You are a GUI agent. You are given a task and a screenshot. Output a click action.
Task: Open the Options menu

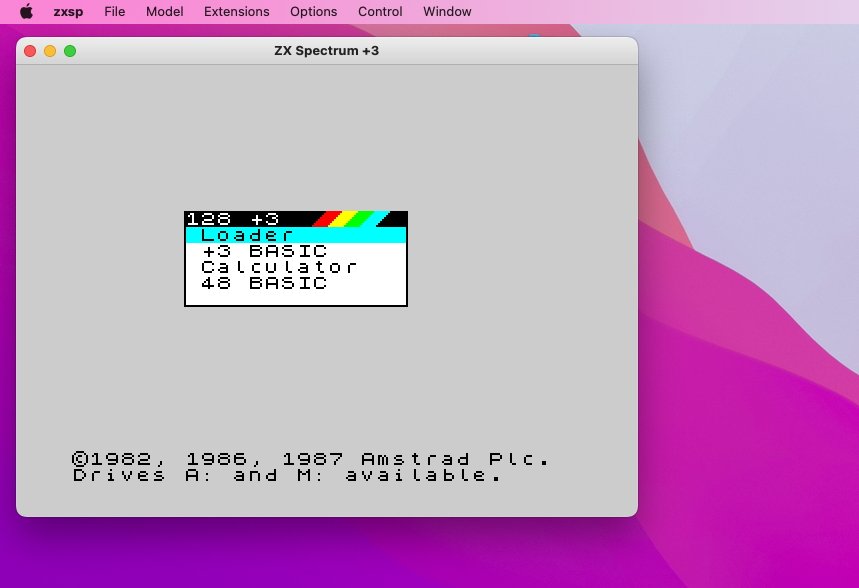pyautogui.click(x=313, y=12)
